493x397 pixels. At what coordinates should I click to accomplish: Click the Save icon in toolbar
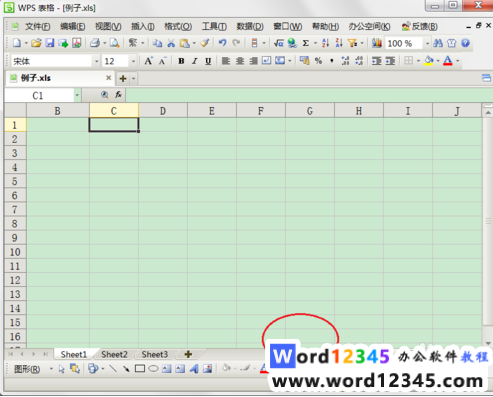click(50, 43)
